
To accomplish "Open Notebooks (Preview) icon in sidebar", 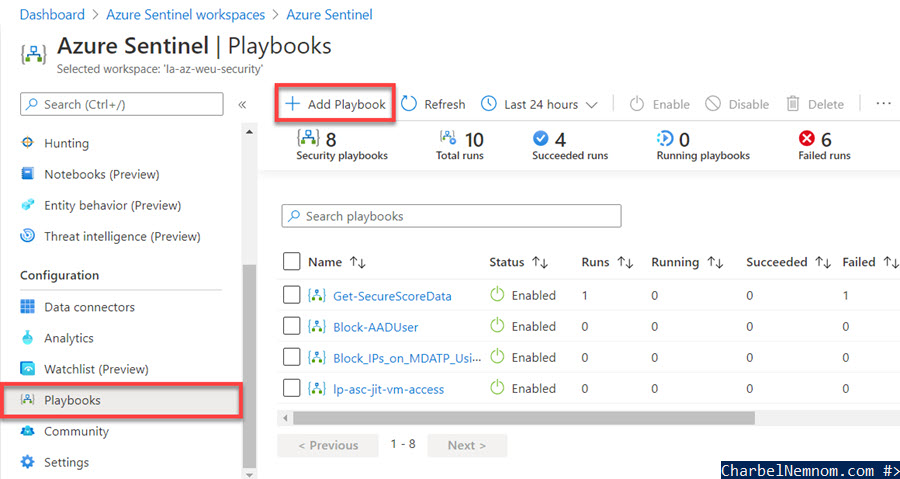I will pos(28,173).
